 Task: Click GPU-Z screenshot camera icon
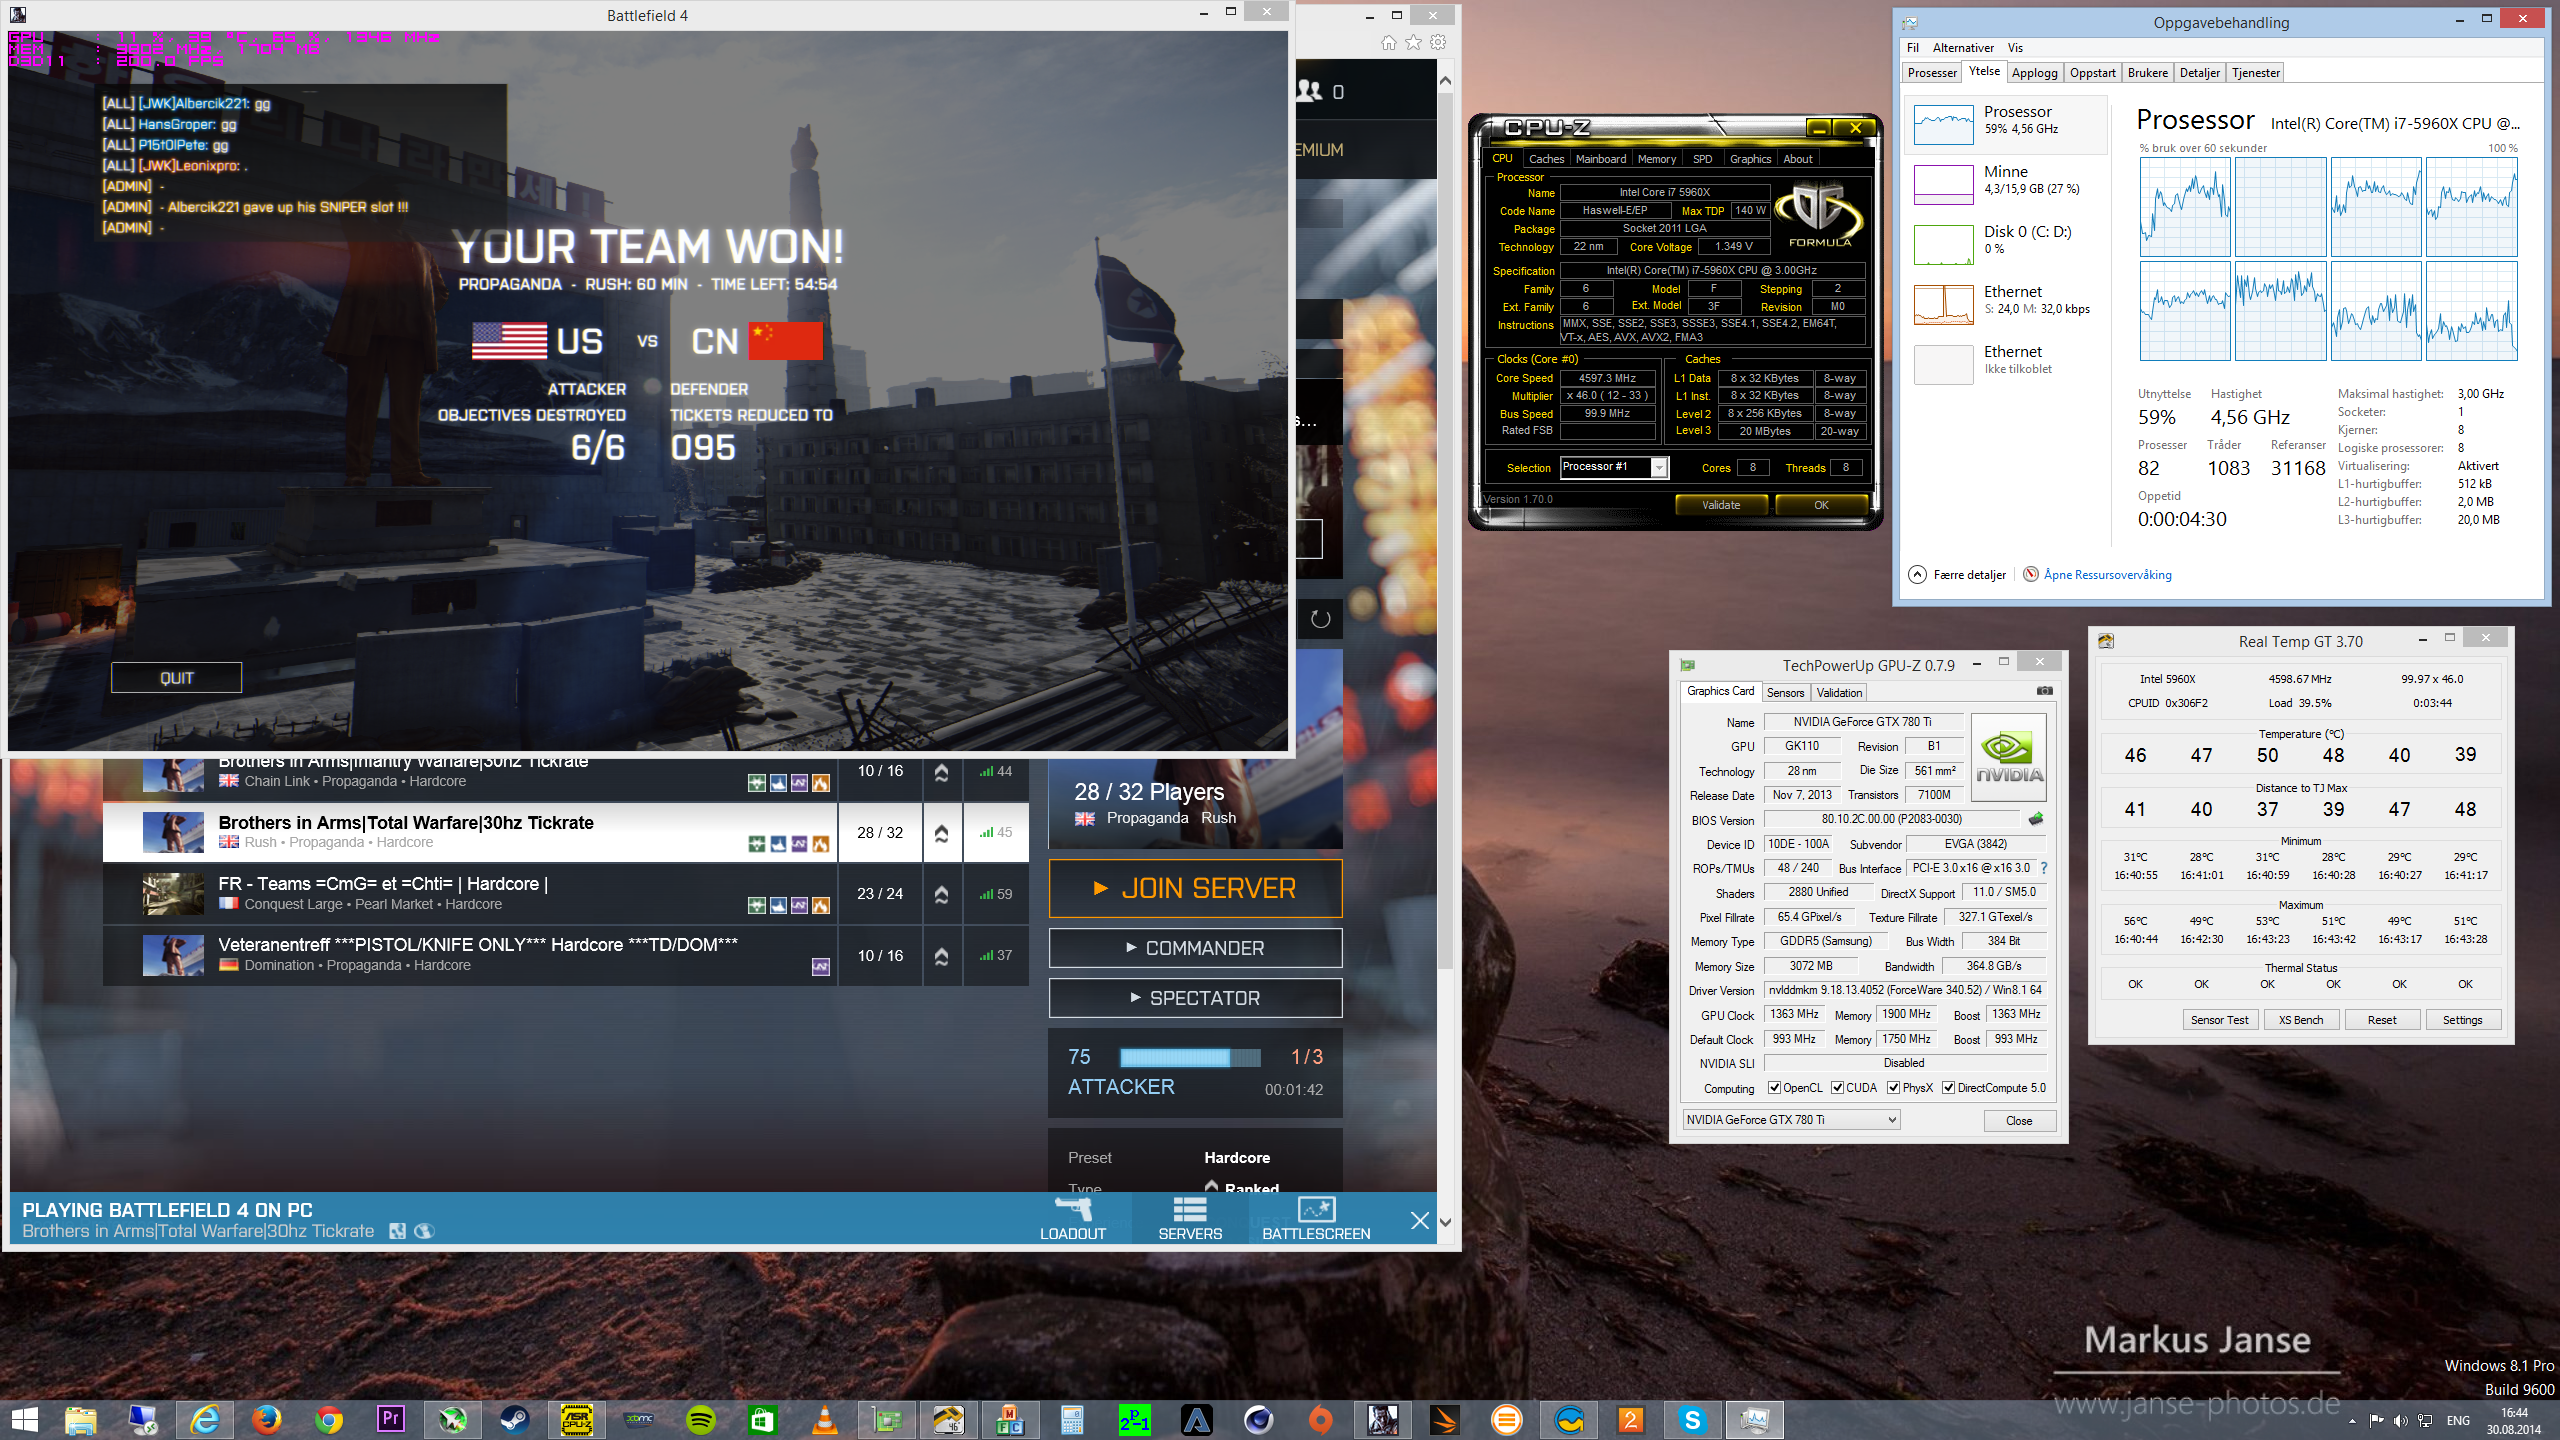pos(2045,691)
